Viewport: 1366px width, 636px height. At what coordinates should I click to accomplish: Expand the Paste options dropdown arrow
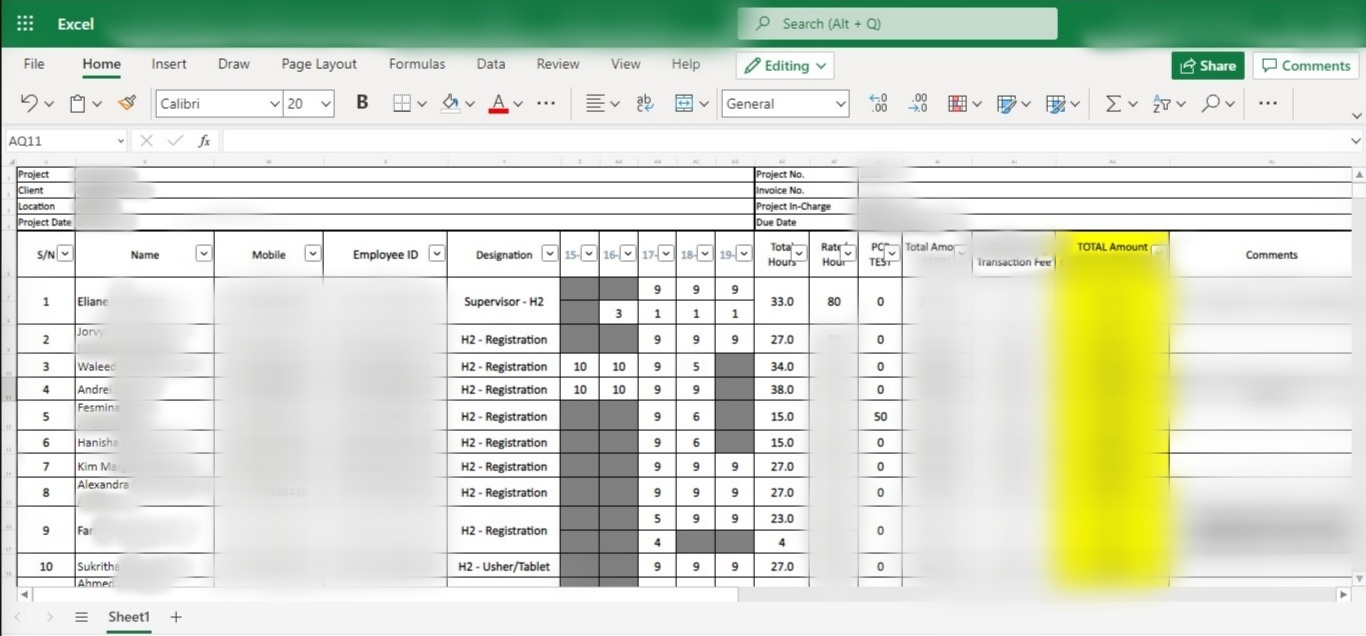[x=97, y=104]
